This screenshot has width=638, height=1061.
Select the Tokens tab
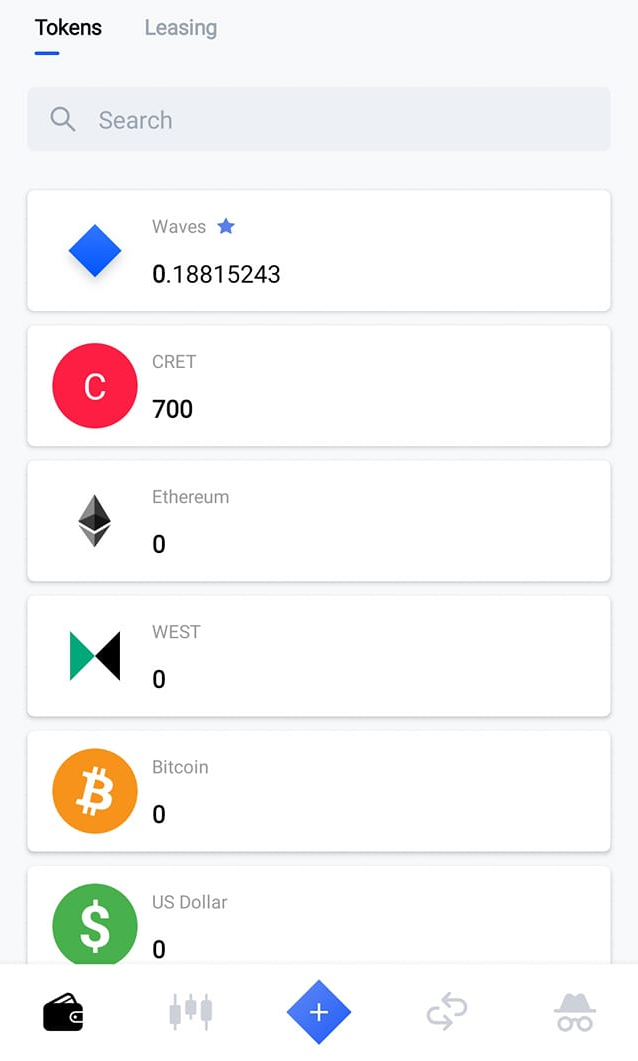[68, 28]
